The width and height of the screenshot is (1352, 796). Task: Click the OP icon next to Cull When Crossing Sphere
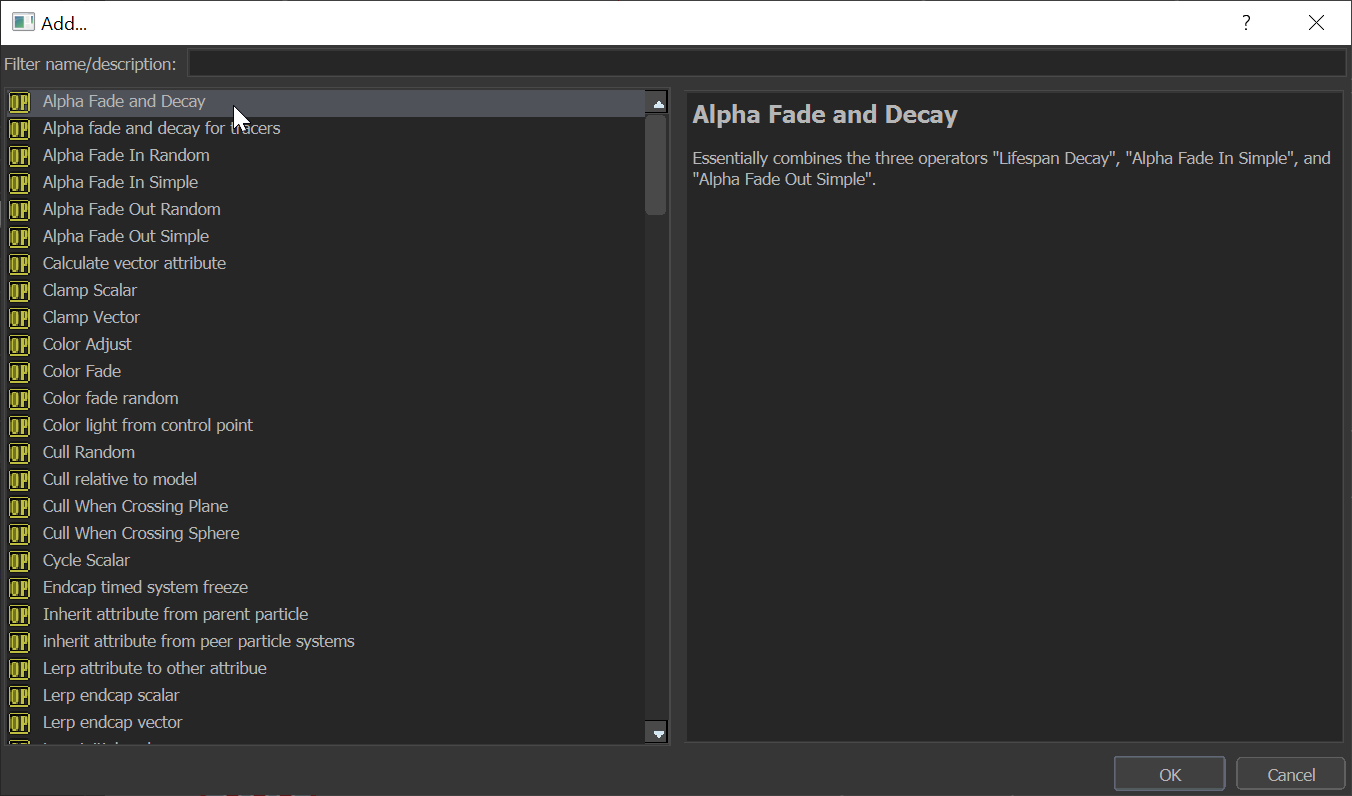pyautogui.click(x=19, y=534)
